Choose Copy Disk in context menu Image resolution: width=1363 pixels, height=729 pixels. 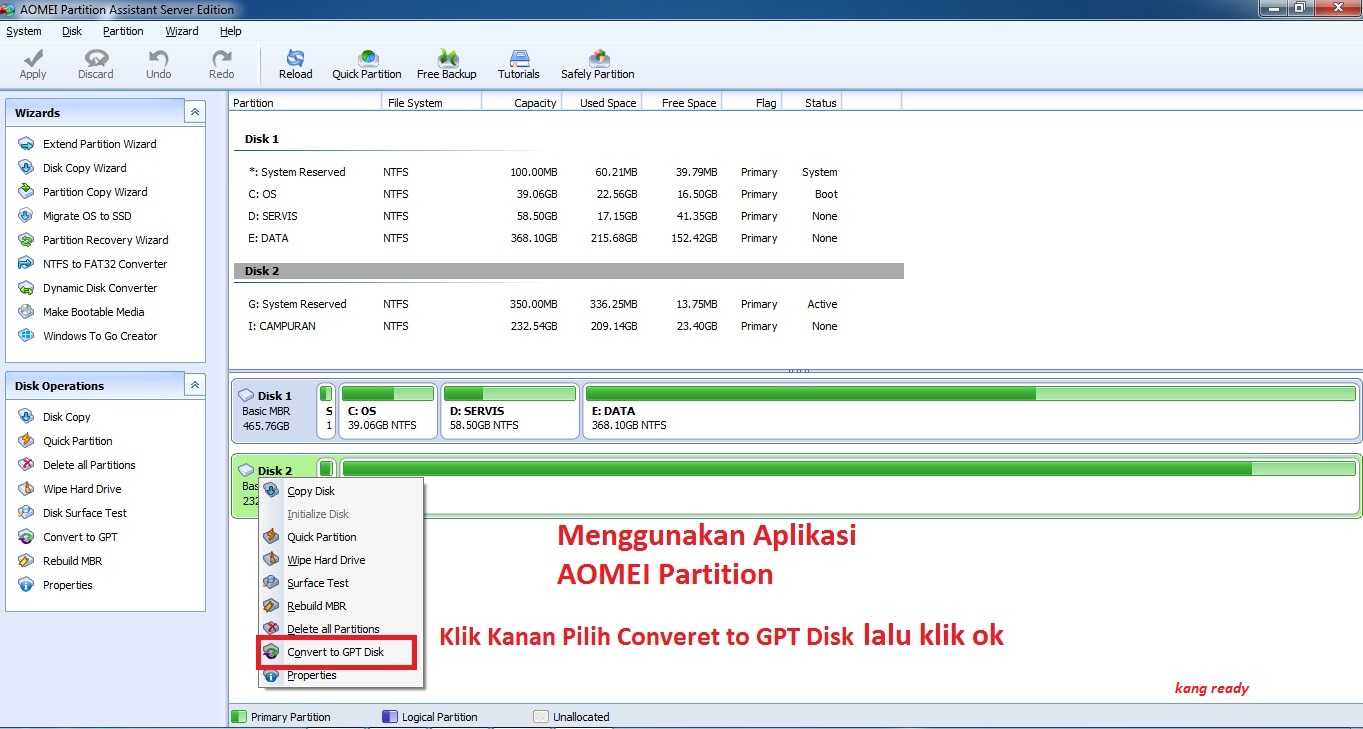coord(340,491)
